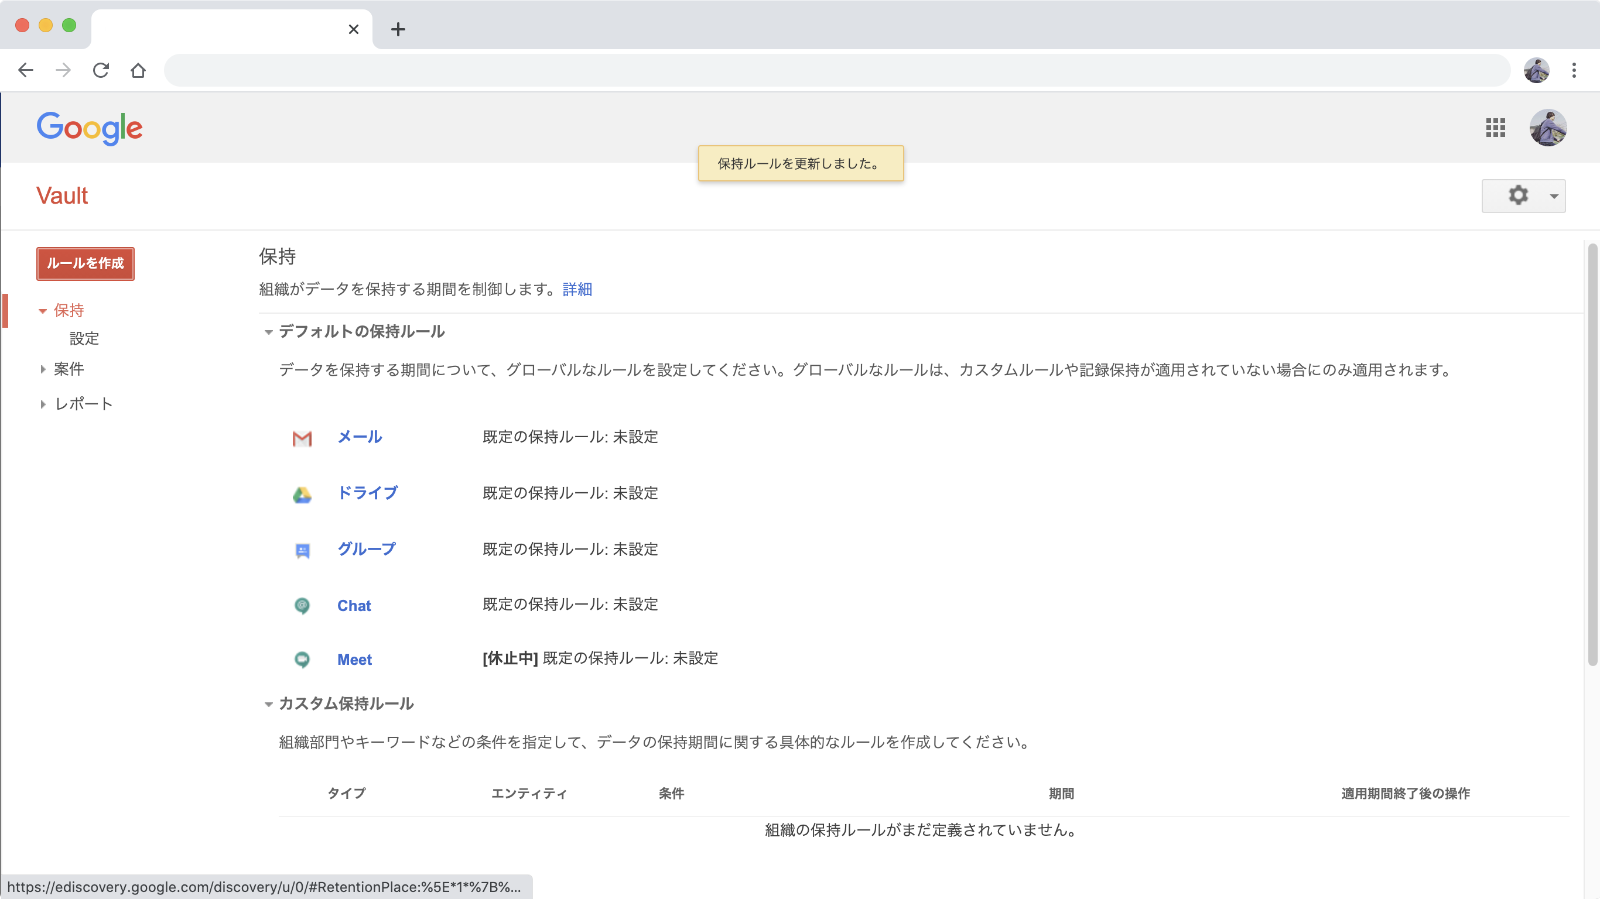Click the 適用期間終了後の操作 column header
1600x899 pixels.
(x=1405, y=794)
